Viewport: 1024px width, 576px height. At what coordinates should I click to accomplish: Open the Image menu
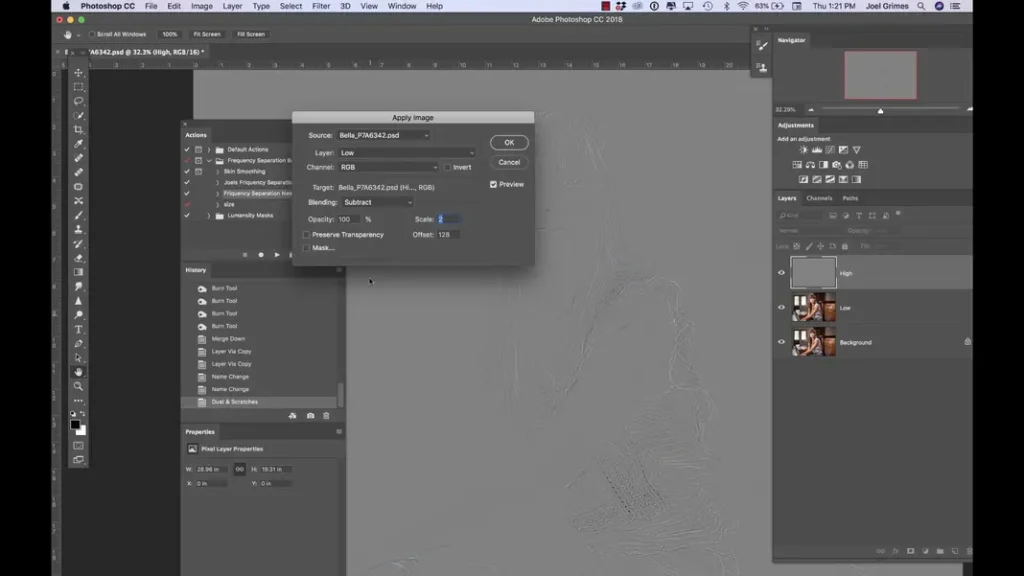click(202, 6)
